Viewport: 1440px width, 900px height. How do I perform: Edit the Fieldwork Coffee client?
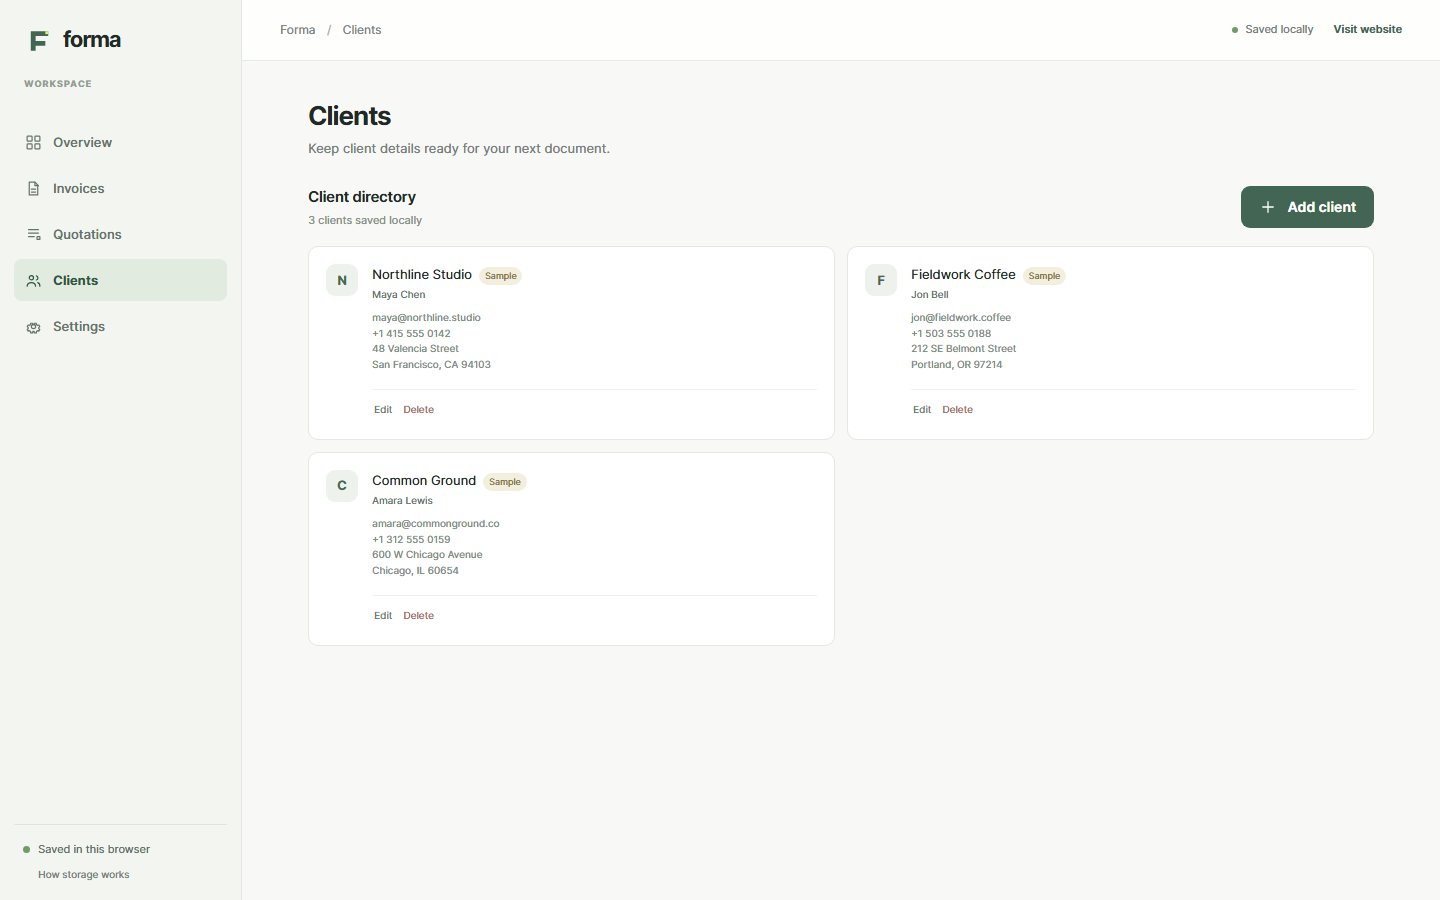pyautogui.click(x=922, y=410)
